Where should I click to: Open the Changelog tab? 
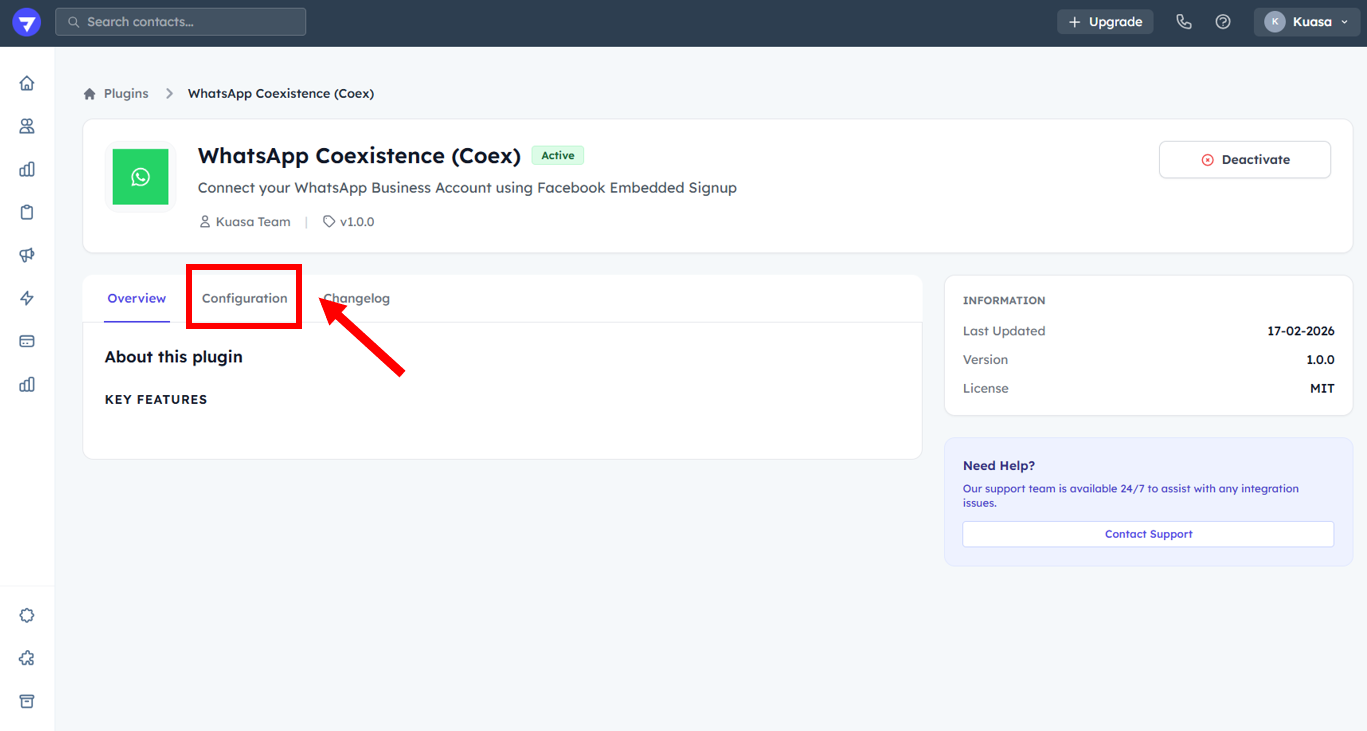tap(358, 298)
